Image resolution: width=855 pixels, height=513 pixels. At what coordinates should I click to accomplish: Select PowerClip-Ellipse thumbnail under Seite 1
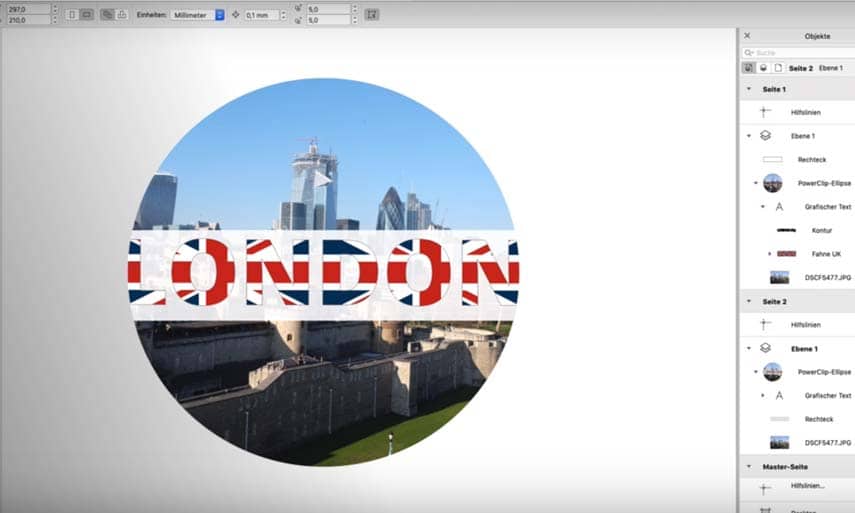pos(772,183)
